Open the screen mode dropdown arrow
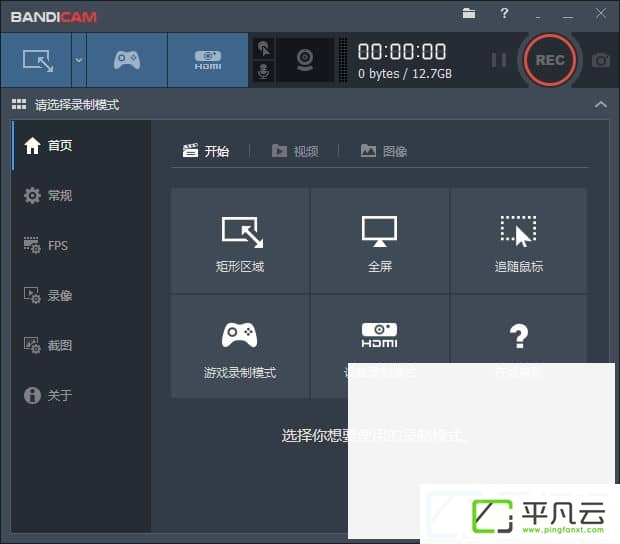The image size is (620, 544). coord(79,60)
